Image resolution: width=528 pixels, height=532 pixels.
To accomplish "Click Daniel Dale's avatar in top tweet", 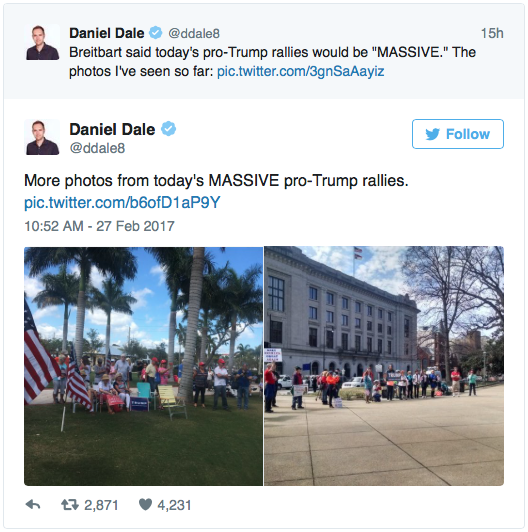I will tap(42, 42).
